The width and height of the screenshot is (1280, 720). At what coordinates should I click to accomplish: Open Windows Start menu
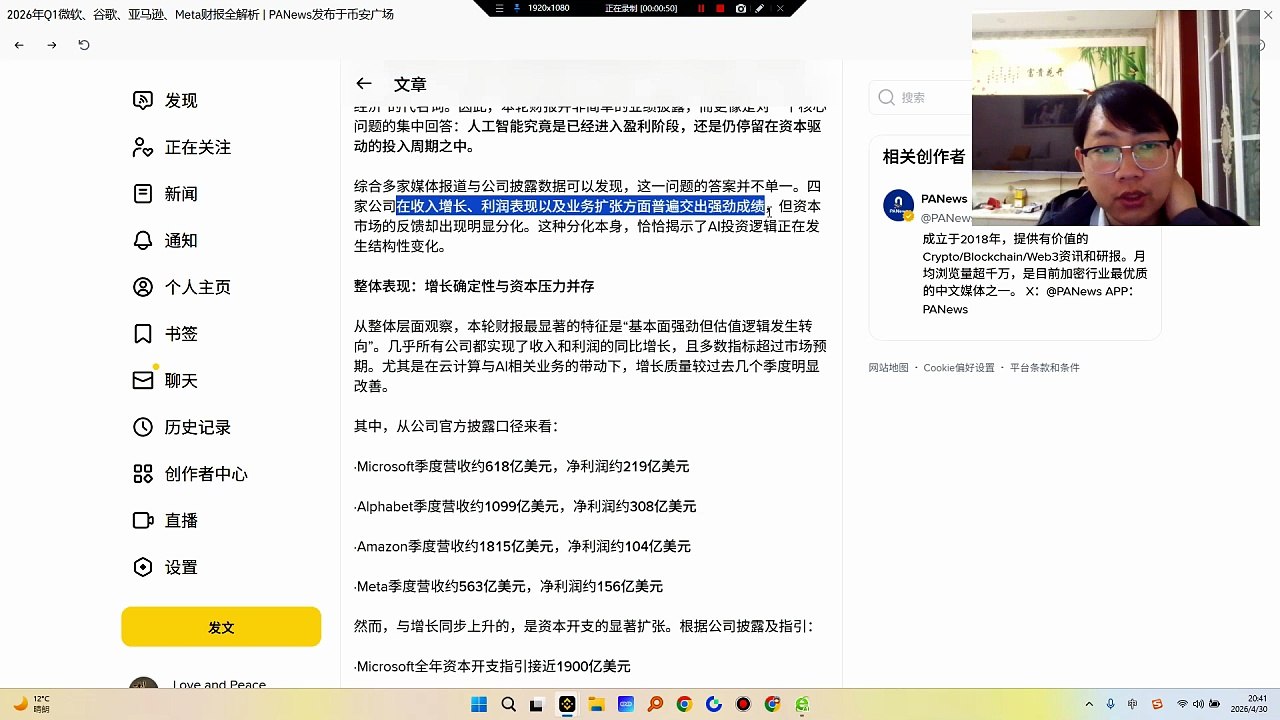click(x=479, y=704)
